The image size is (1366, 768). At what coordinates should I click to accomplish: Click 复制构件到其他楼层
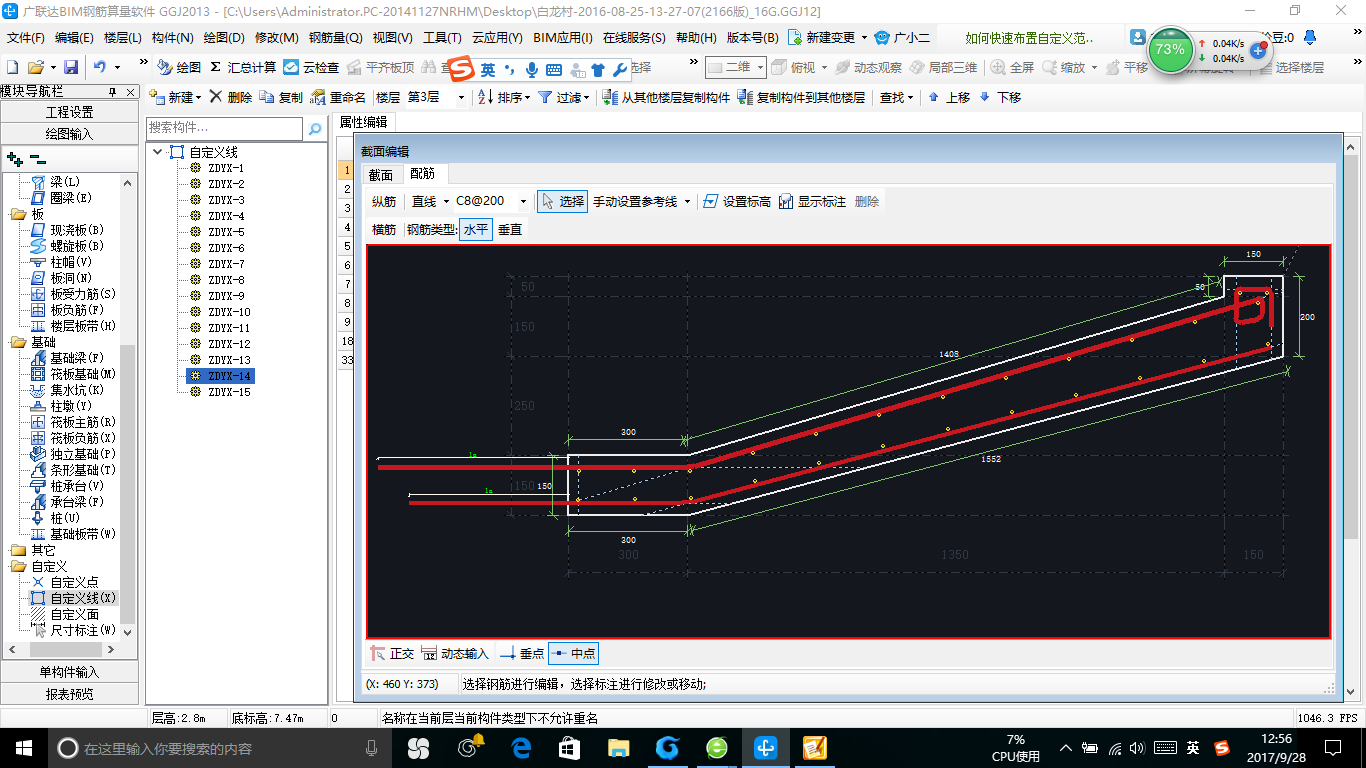click(x=801, y=97)
